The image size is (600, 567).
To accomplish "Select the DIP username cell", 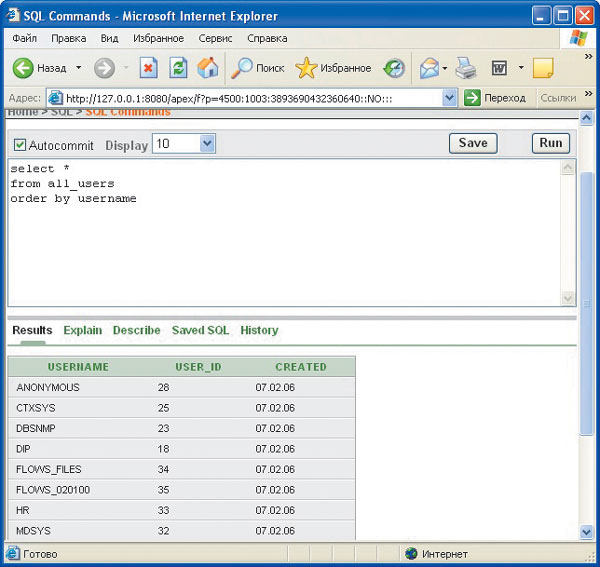I will (x=23, y=449).
